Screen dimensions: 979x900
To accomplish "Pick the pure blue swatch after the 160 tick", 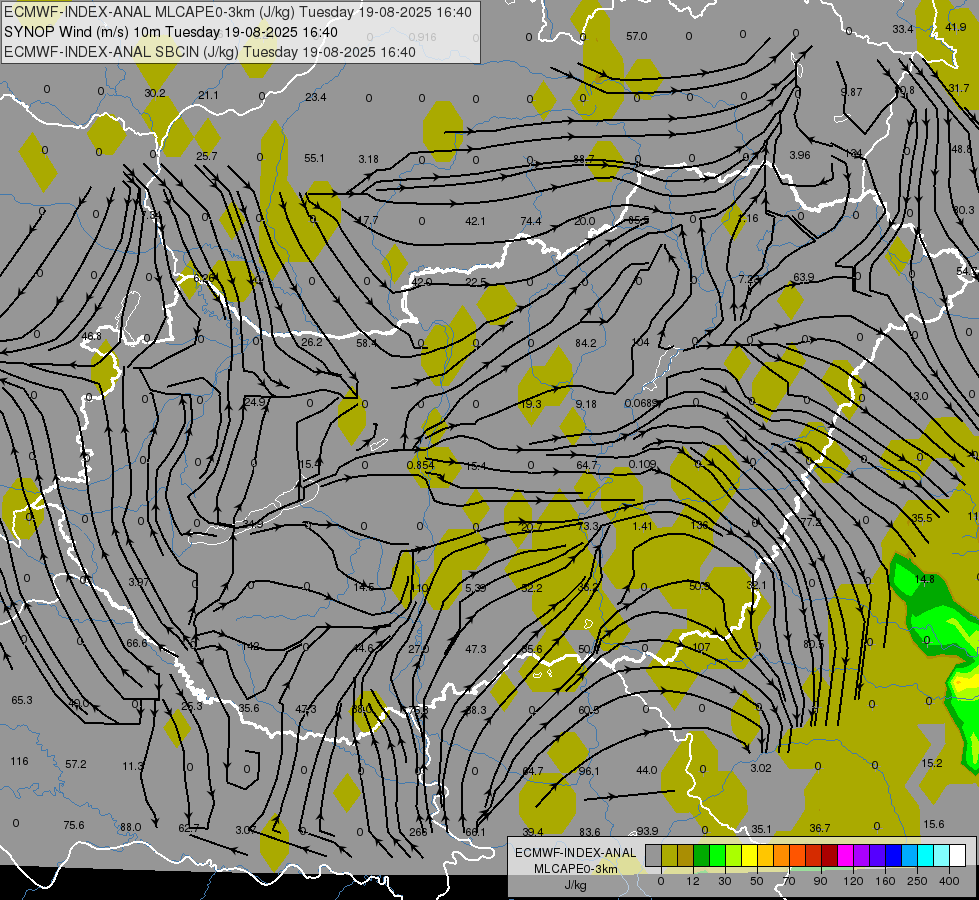I will (894, 855).
